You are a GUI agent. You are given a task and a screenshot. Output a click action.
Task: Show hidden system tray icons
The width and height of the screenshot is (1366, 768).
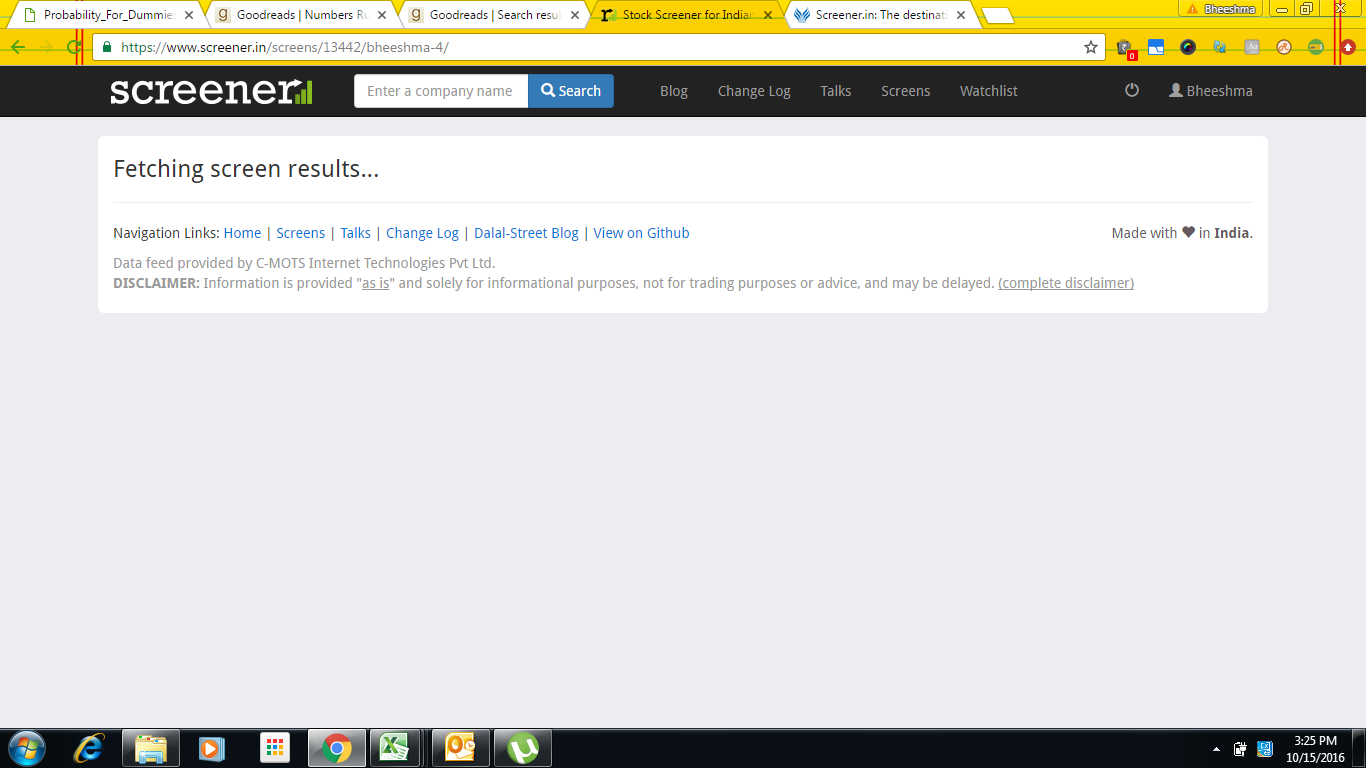tap(1216, 749)
